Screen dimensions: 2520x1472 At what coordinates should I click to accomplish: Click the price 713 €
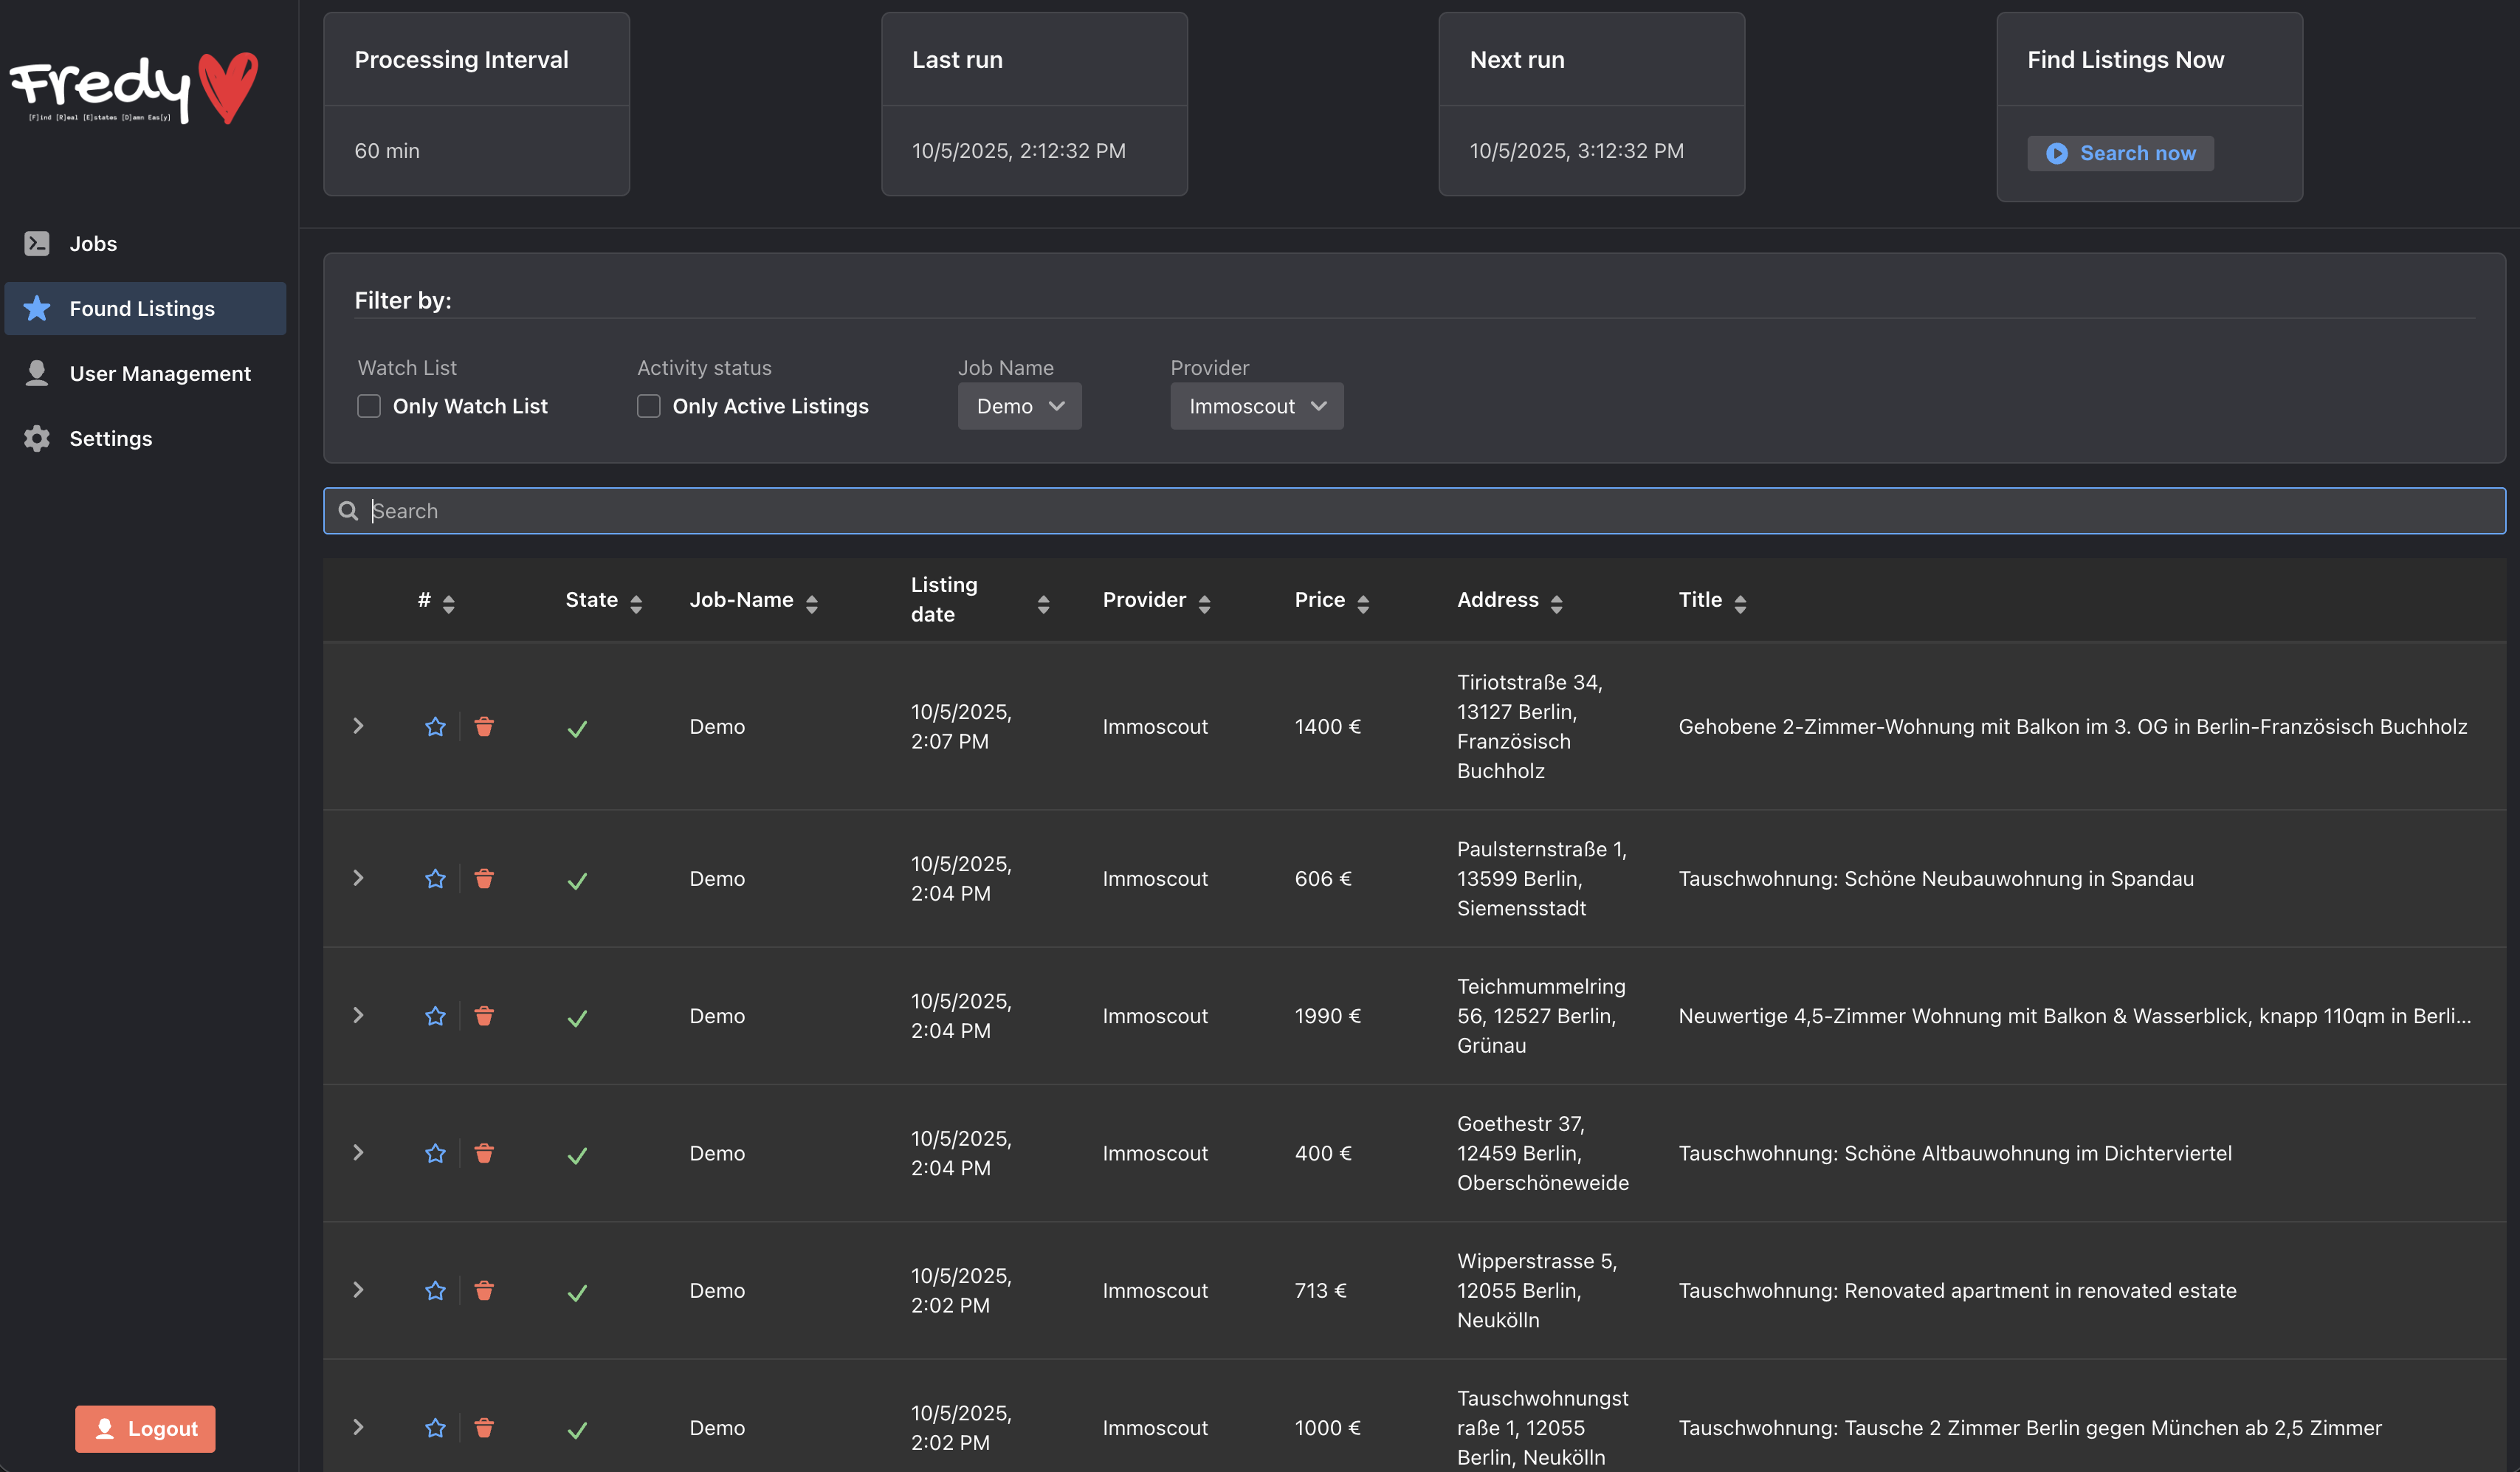1321,1291
